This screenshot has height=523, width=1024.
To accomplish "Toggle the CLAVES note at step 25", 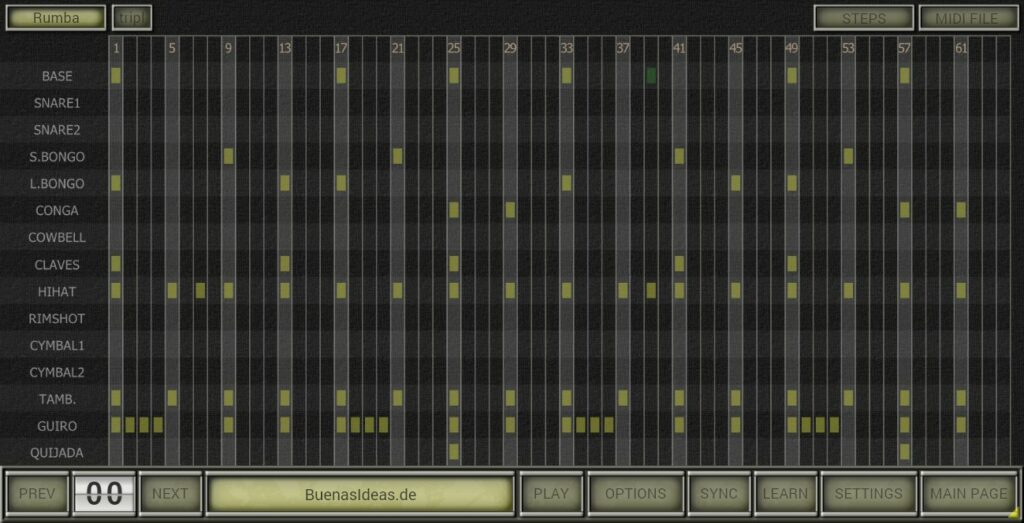I will tap(454, 264).
